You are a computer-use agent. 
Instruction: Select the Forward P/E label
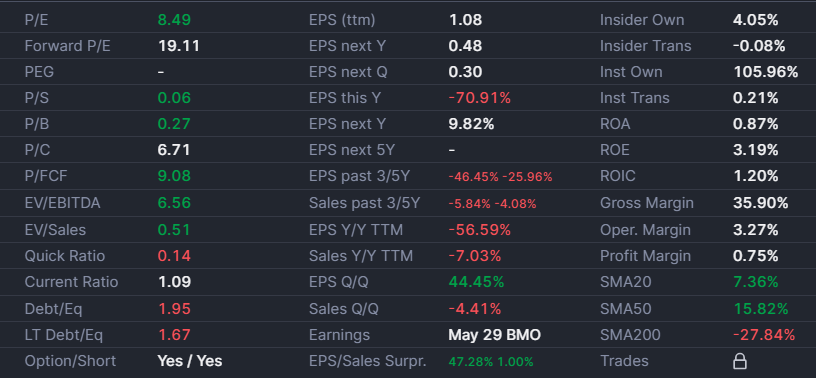[68, 46]
